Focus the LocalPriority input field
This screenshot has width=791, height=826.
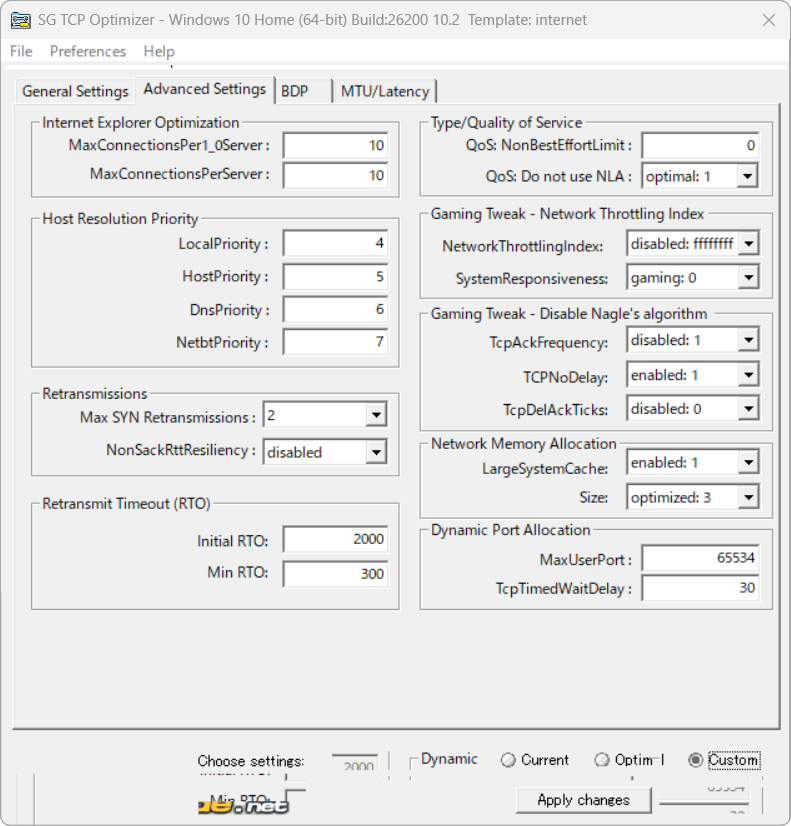335,243
